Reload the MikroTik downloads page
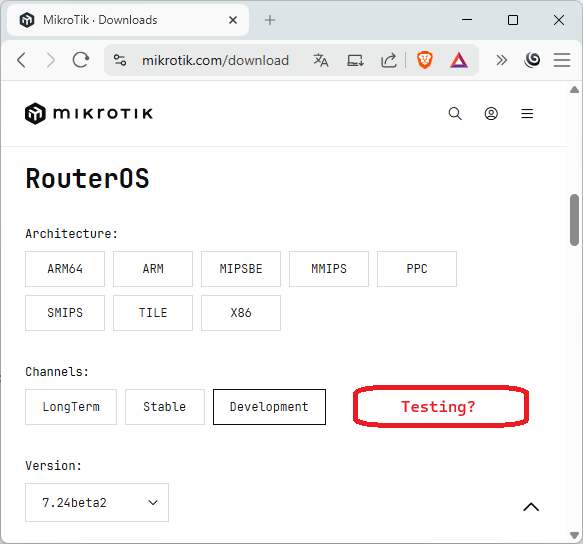Screen dimensions: 583x544 (x=81, y=60)
